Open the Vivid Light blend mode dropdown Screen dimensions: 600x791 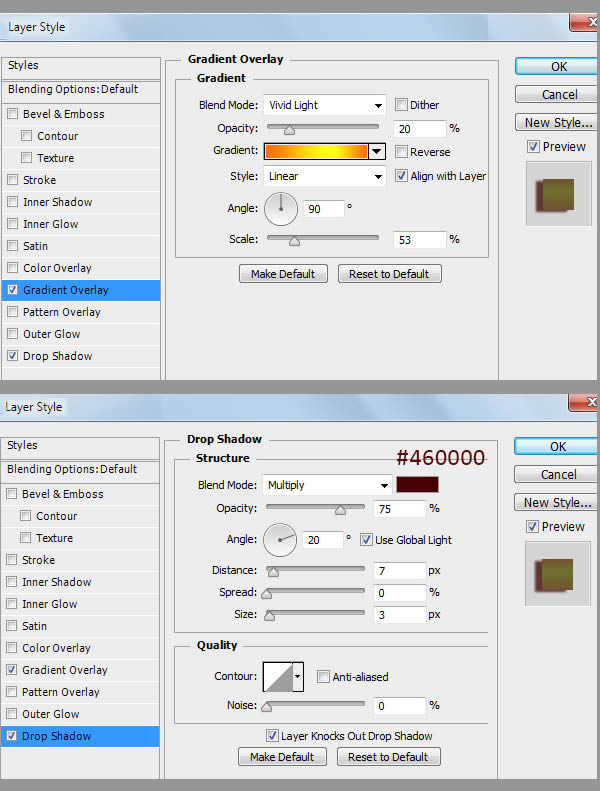324,105
